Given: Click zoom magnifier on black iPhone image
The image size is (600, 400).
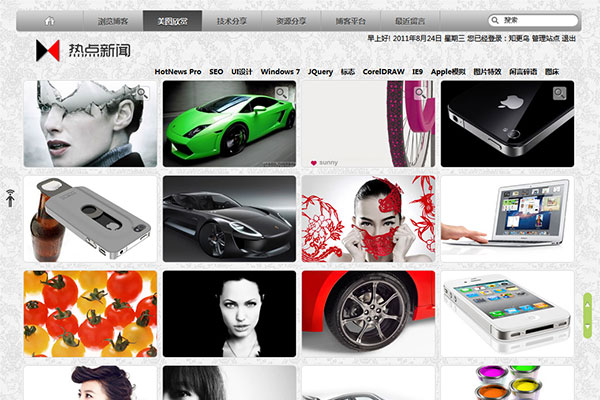Looking at the screenshot, I should [560, 93].
